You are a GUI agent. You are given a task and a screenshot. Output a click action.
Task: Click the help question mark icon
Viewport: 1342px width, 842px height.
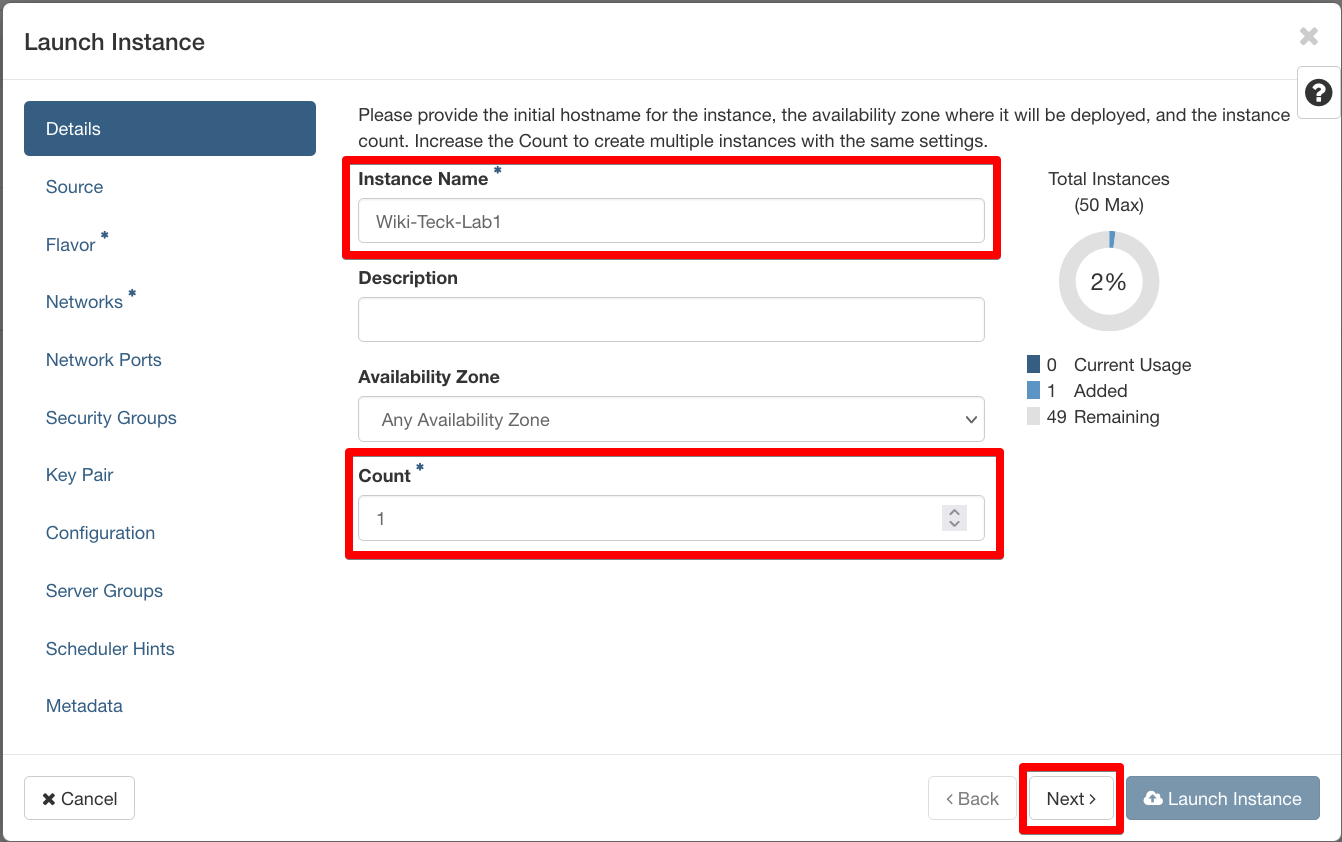click(1318, 94)
